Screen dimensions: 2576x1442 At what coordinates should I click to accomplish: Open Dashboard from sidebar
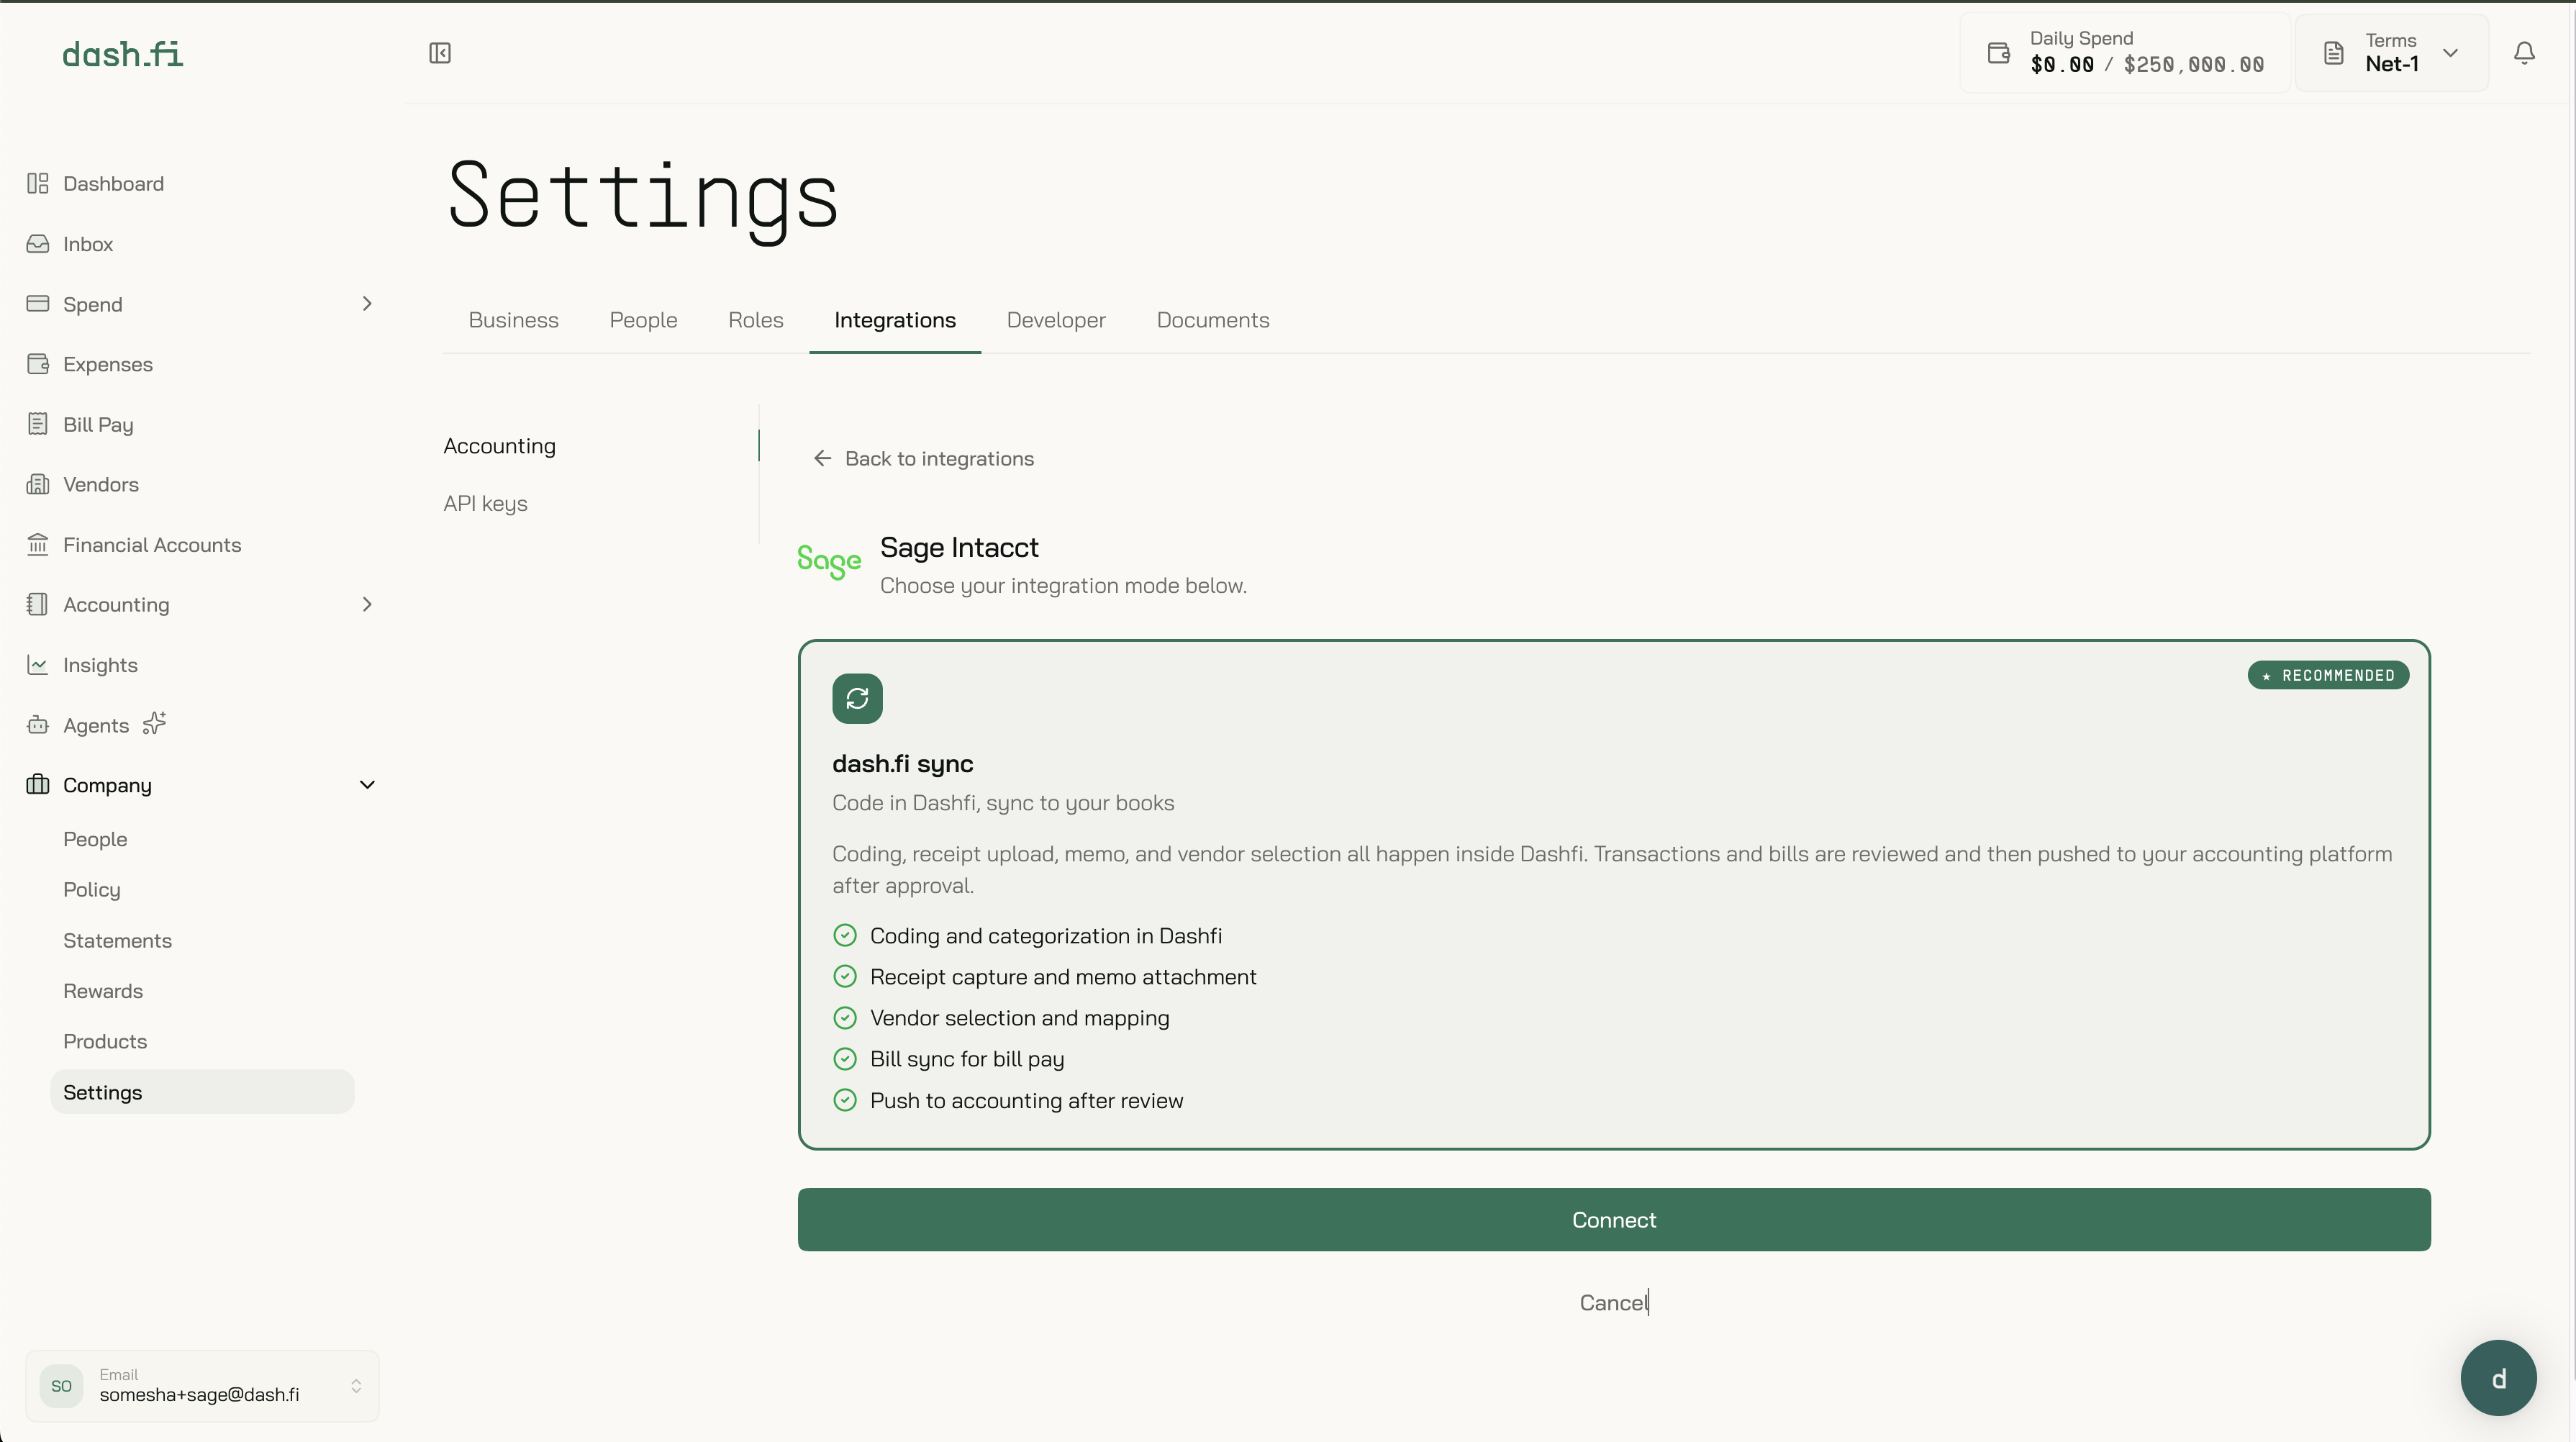(113, 184)
